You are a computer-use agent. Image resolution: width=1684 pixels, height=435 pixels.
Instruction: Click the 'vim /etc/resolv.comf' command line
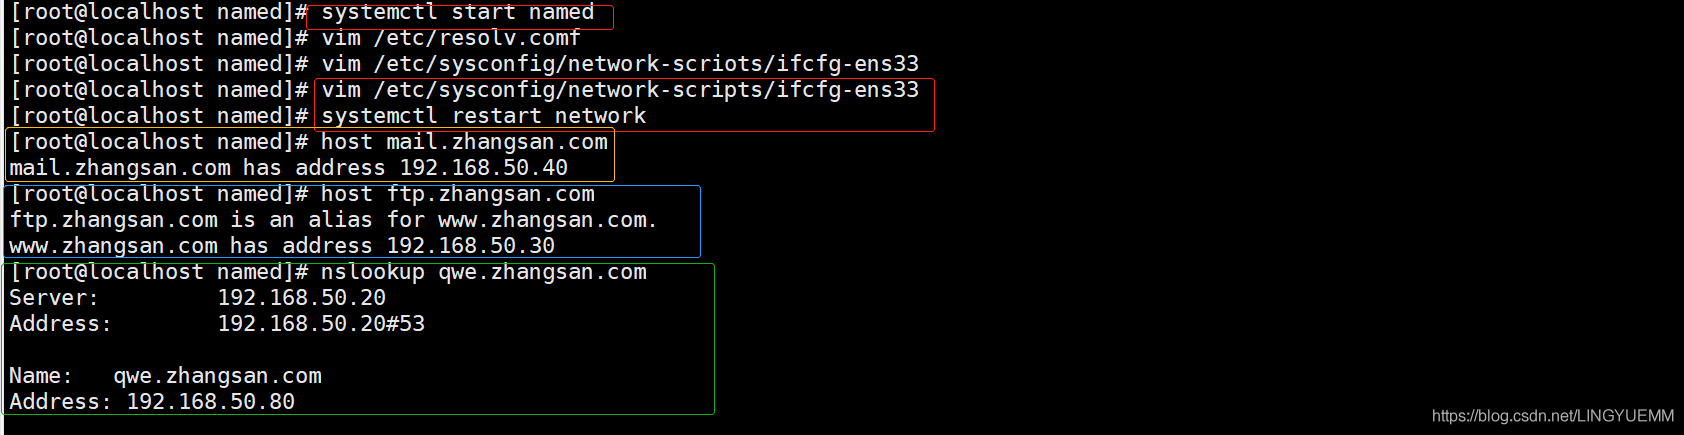(x=451, y=39)
